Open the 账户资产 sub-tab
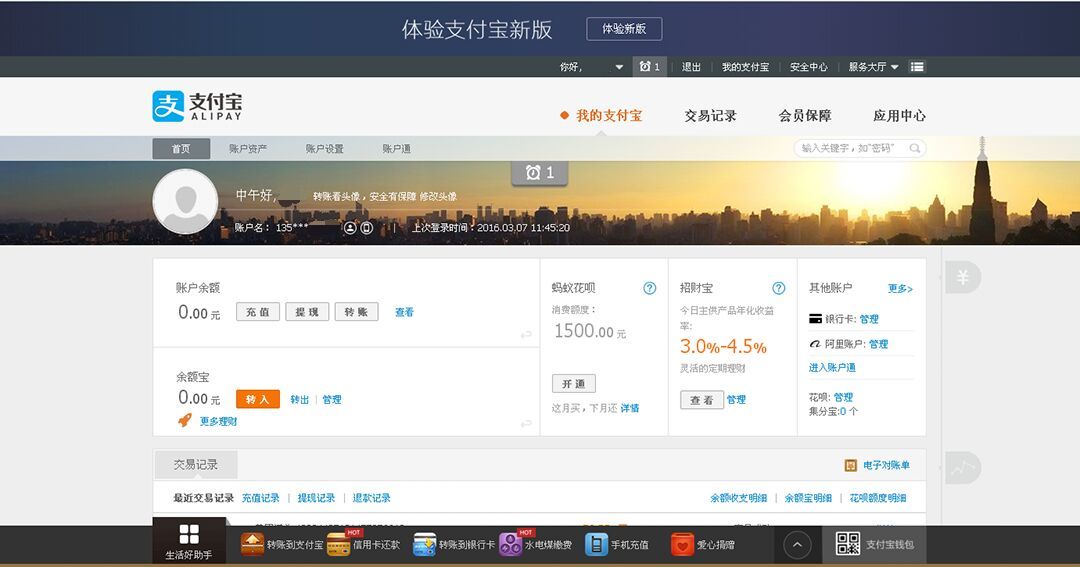Screen dimensions: 1080x567 [248, 149]
